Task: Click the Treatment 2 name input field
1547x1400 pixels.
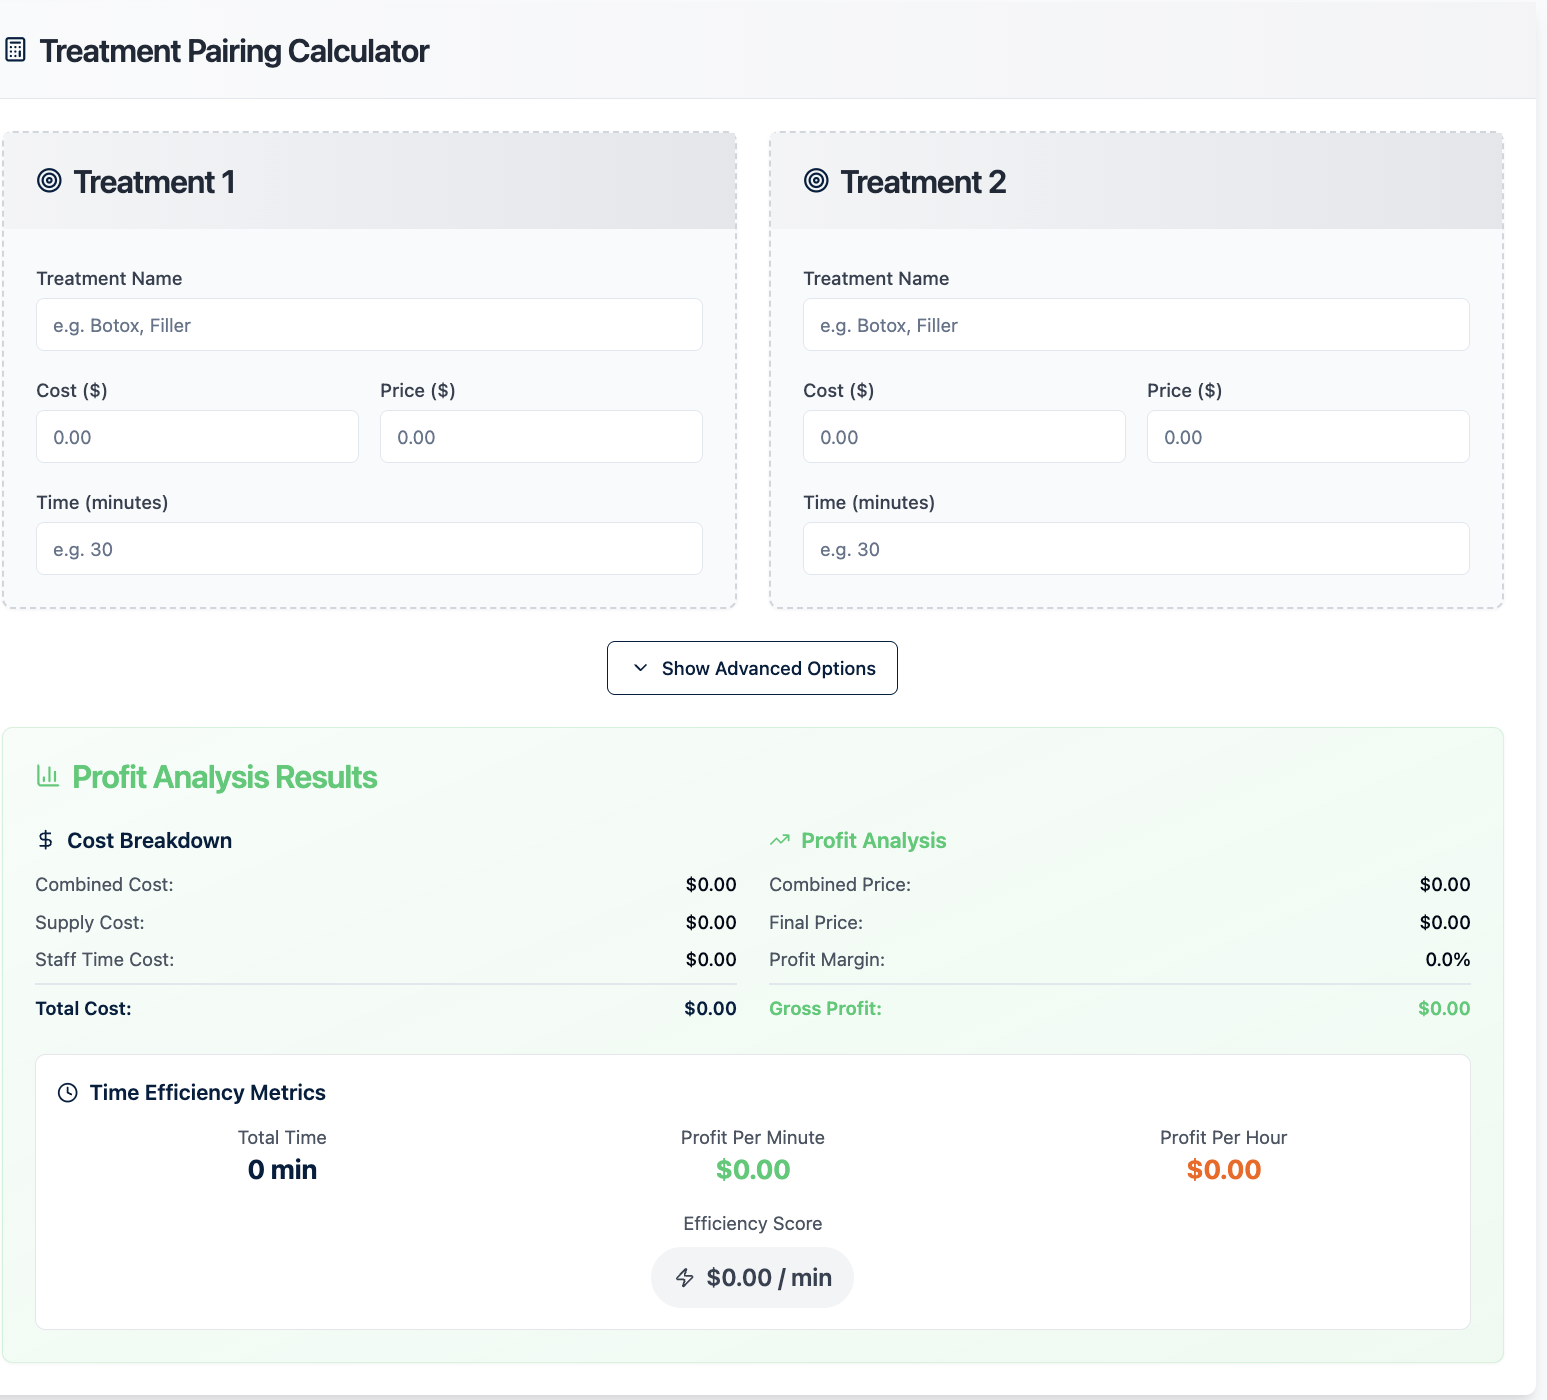Action: tap(1135, 324)
